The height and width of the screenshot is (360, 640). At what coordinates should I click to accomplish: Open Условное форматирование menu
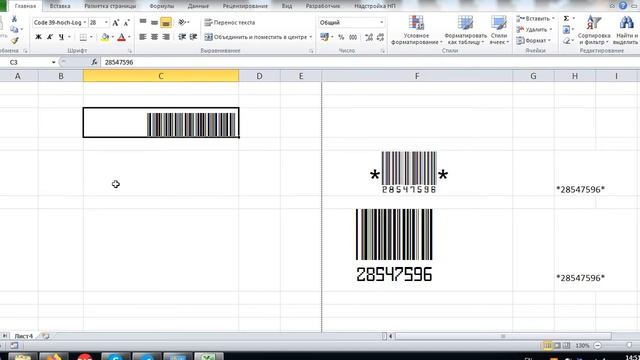pyautogui.click(x=416, y=30)
